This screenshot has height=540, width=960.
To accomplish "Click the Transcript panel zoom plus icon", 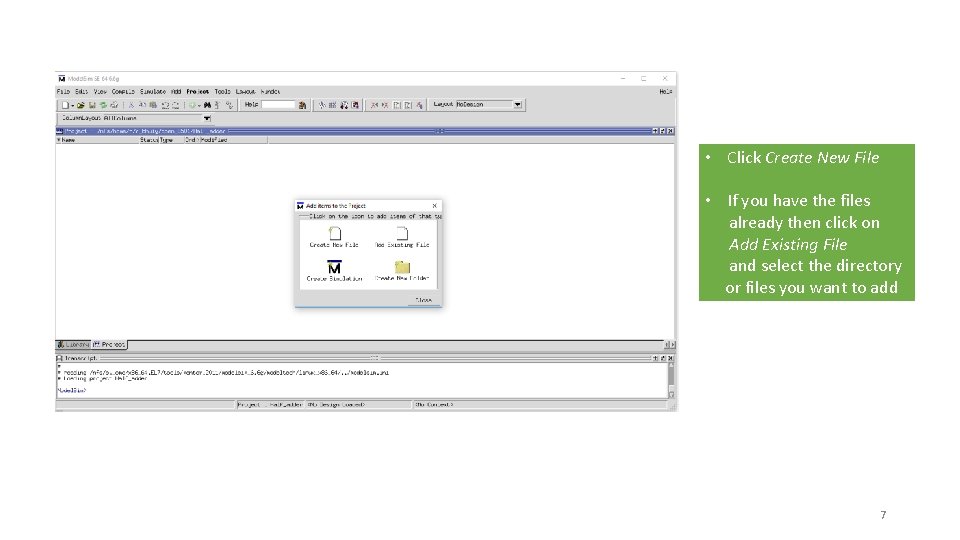I will (655, 358).
